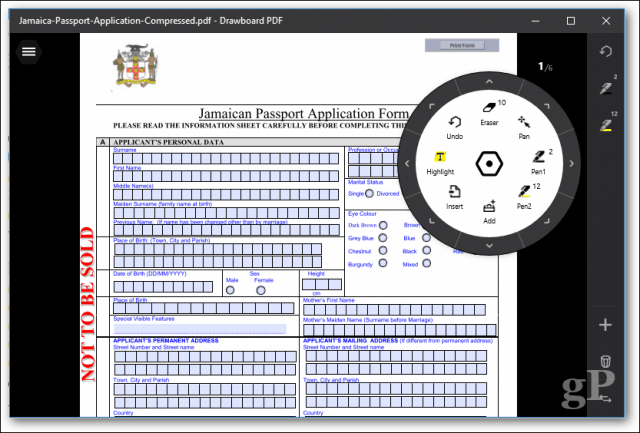Click the right chevron of radial menu
This screenshot has width=640, height=433.
[571, 164]
